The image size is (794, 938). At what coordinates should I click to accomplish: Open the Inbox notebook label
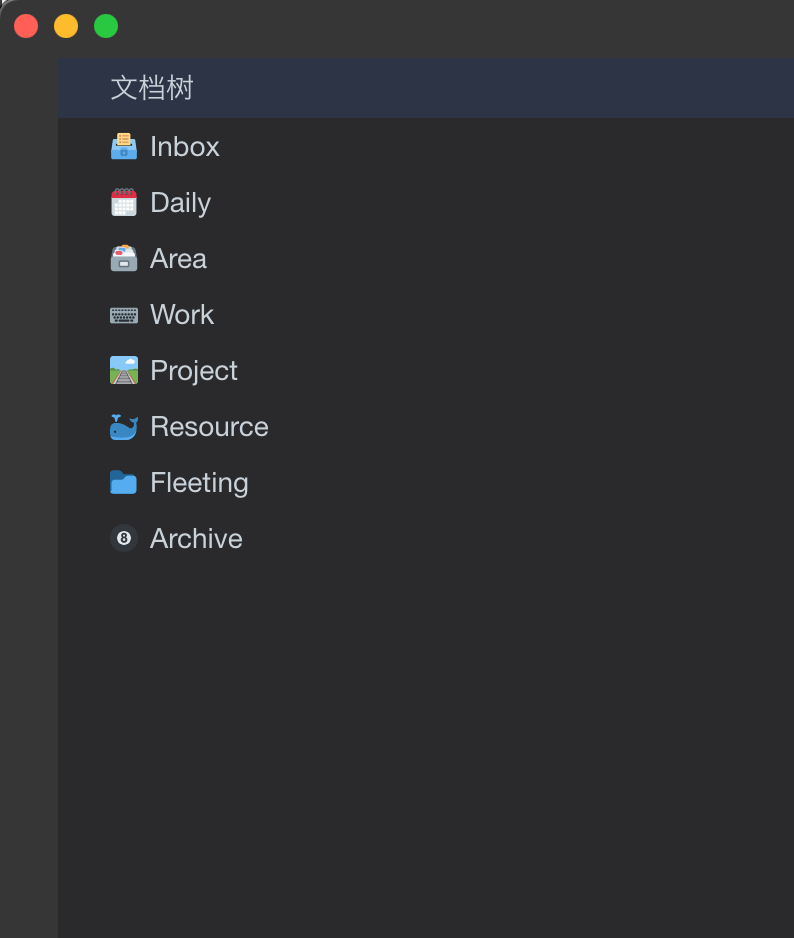click(184, 147)
